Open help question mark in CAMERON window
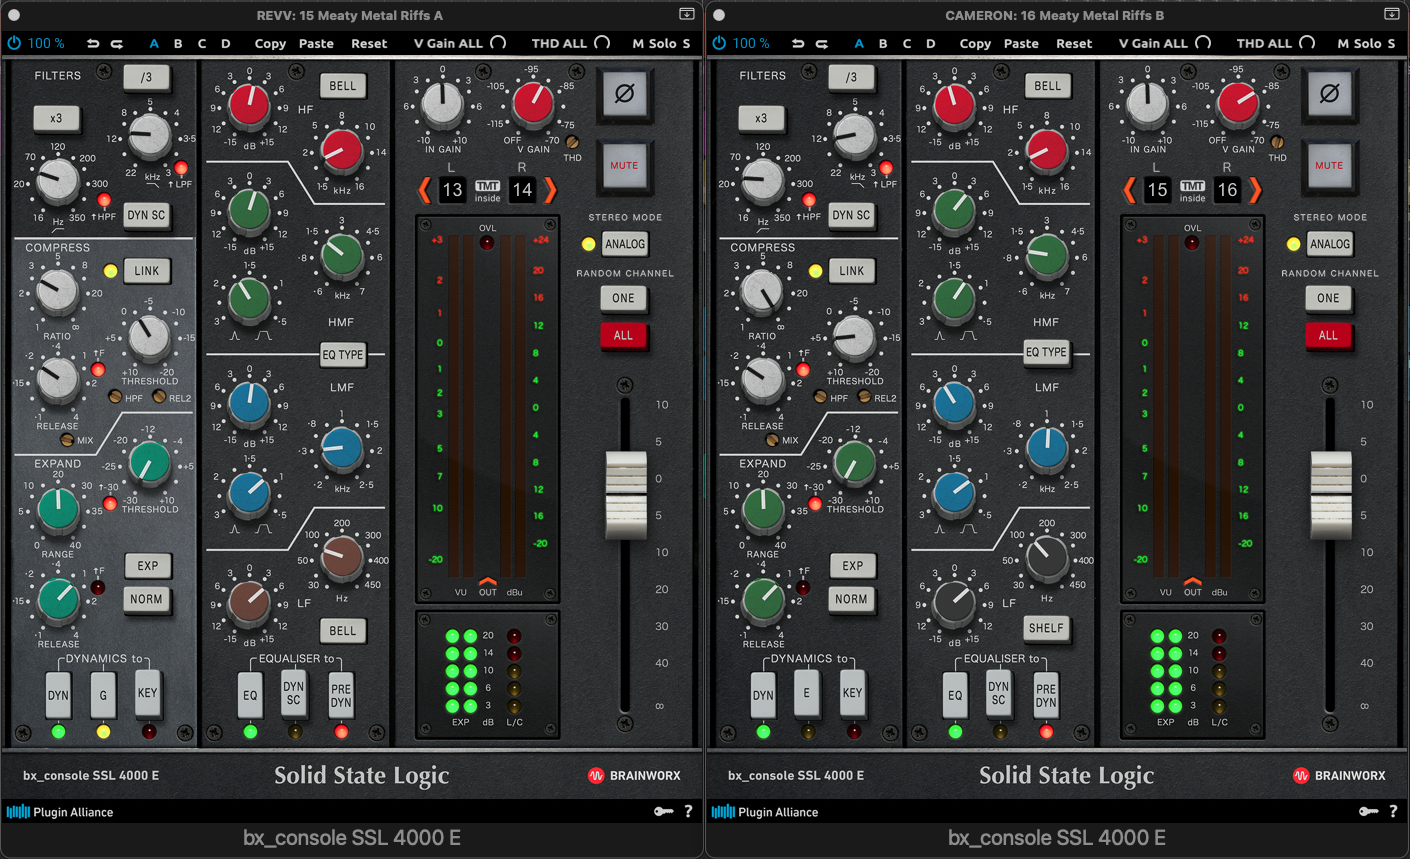1410x859 pixels. pos(1393,812)
